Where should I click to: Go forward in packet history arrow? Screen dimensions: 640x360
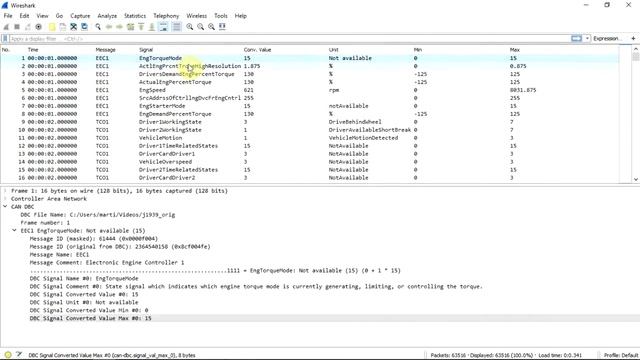coord(120,27)
